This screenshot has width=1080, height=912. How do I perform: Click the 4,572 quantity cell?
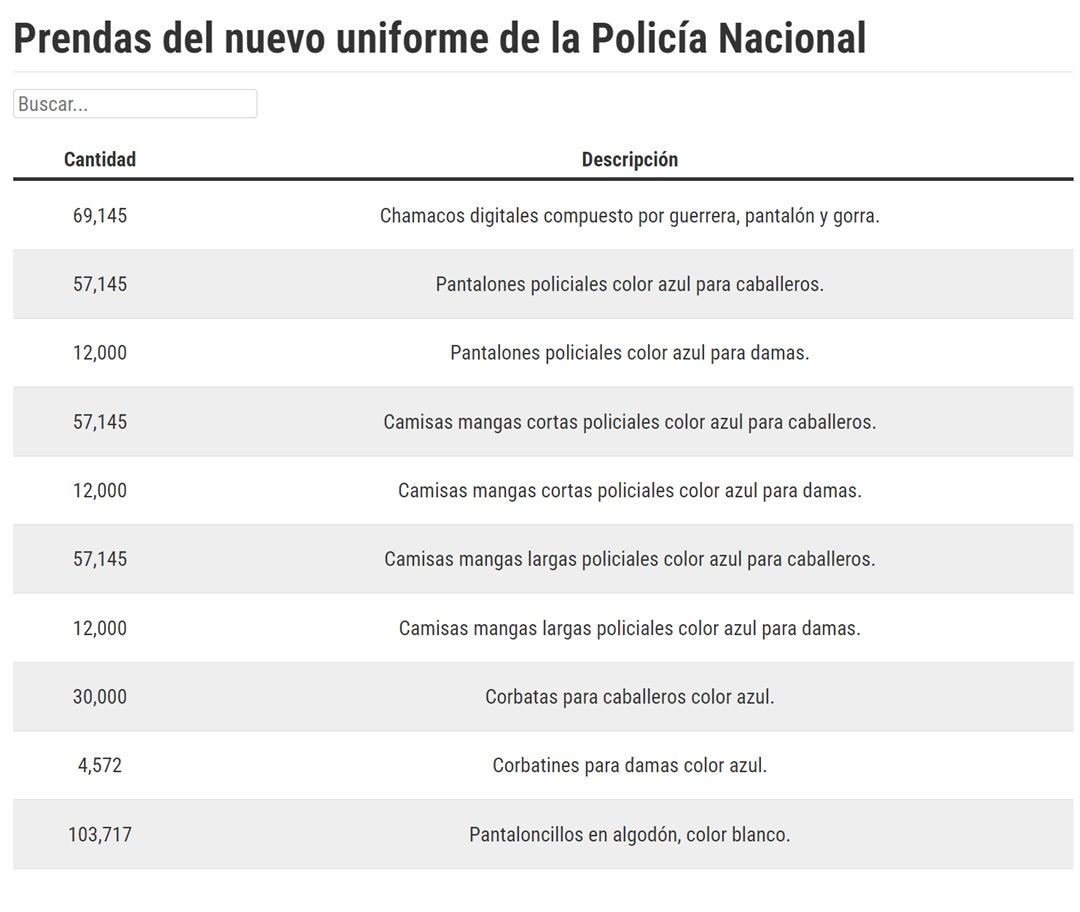[x=100, y=765]
